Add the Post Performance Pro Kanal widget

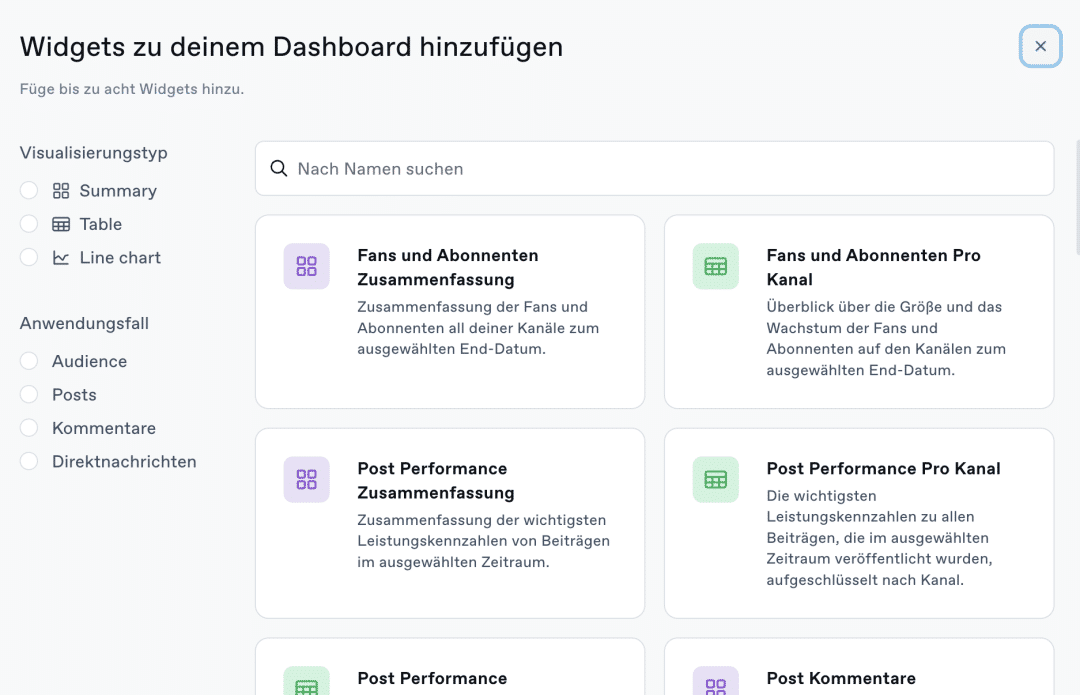point(858,523)
